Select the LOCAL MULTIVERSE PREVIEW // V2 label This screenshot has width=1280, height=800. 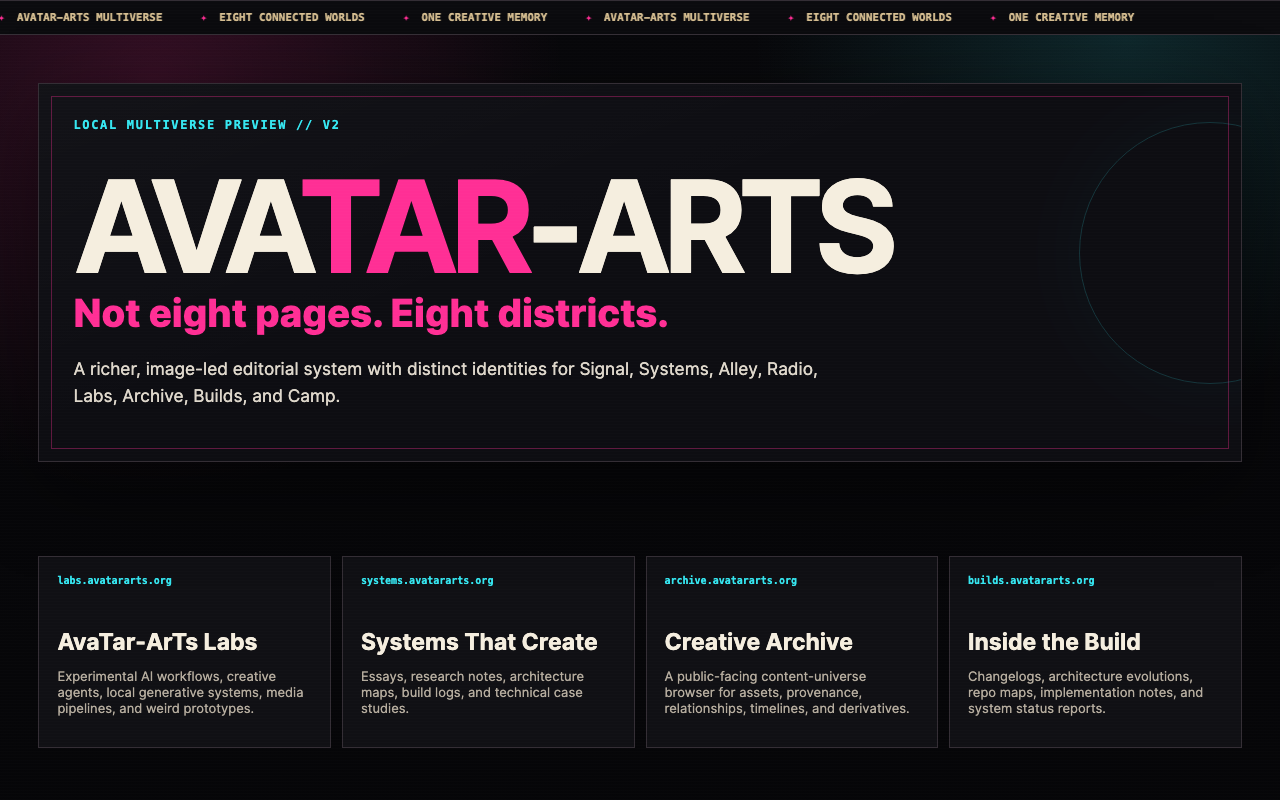pos(207,125)
